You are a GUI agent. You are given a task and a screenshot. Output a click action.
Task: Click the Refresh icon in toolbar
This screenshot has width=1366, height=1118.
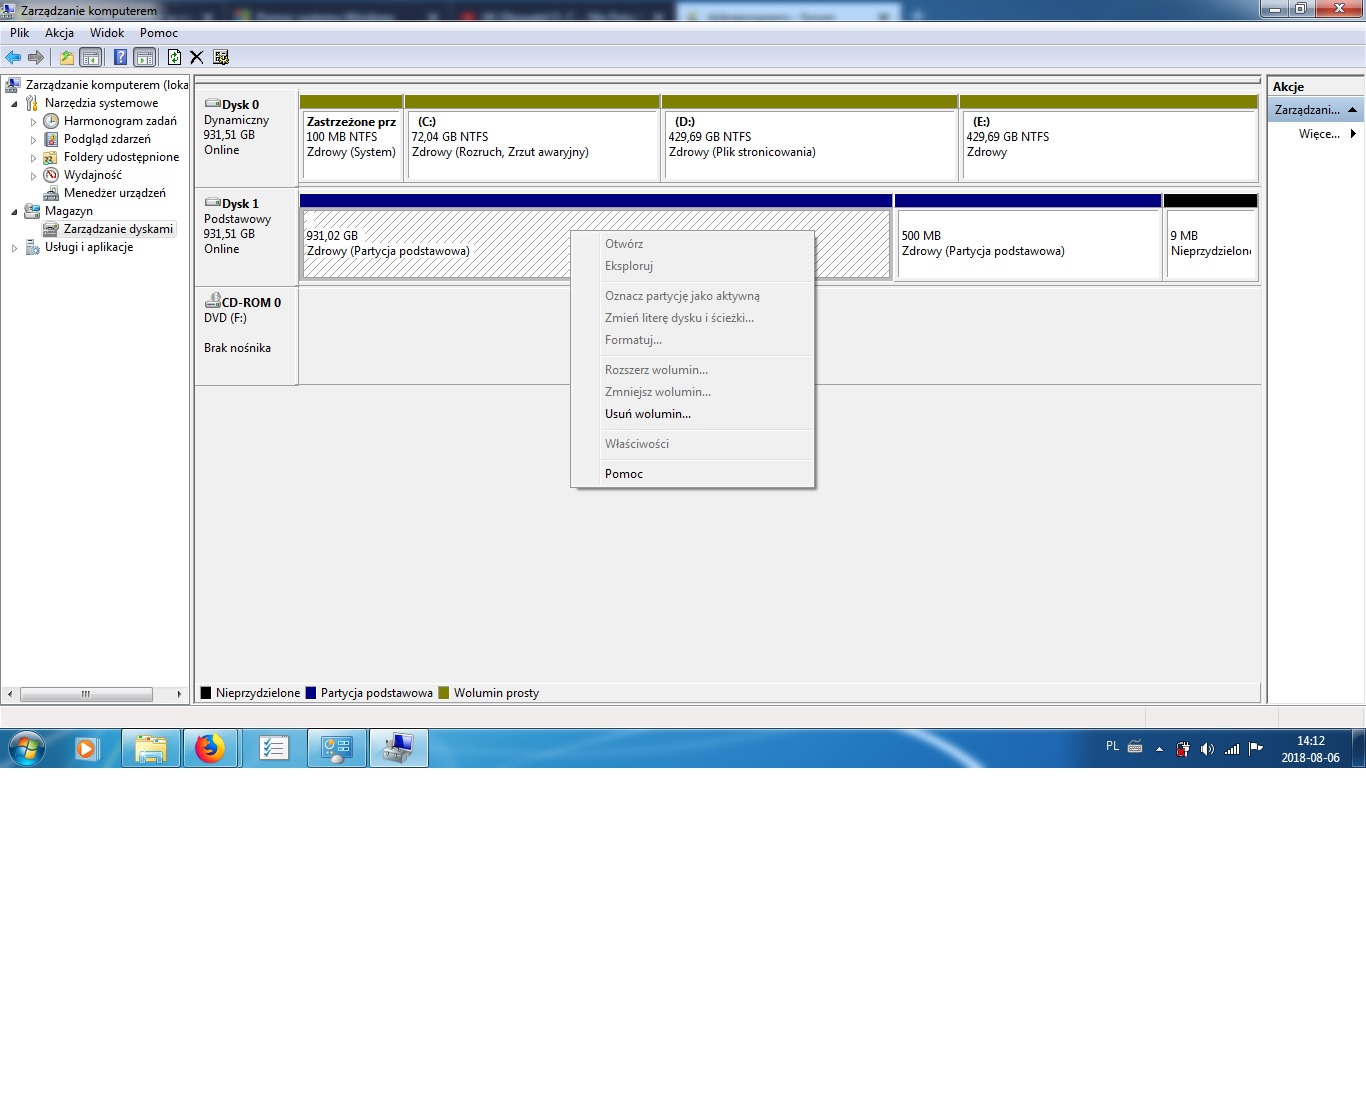coord(174,57)
